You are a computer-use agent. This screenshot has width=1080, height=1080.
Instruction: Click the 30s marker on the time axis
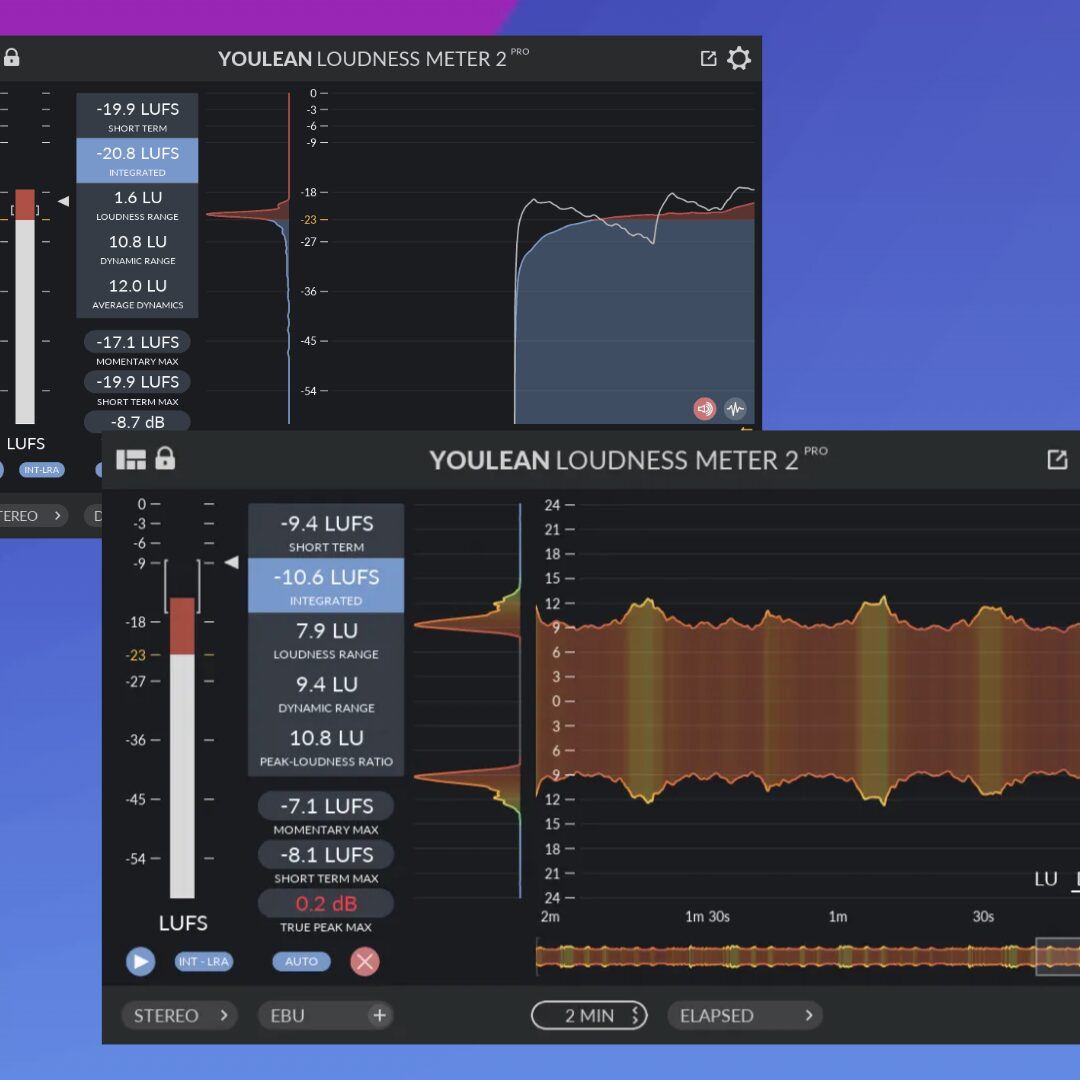point(983,917)
